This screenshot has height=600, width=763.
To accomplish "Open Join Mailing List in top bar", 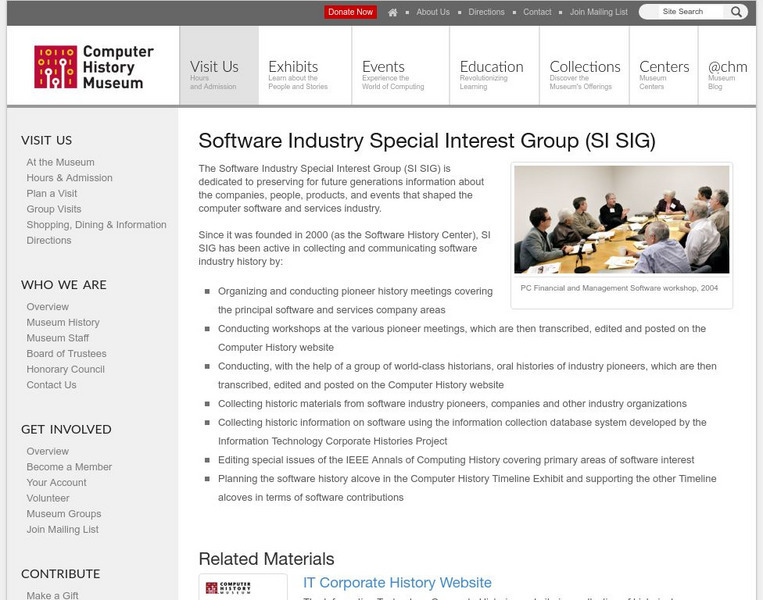I will pos(599,12).
